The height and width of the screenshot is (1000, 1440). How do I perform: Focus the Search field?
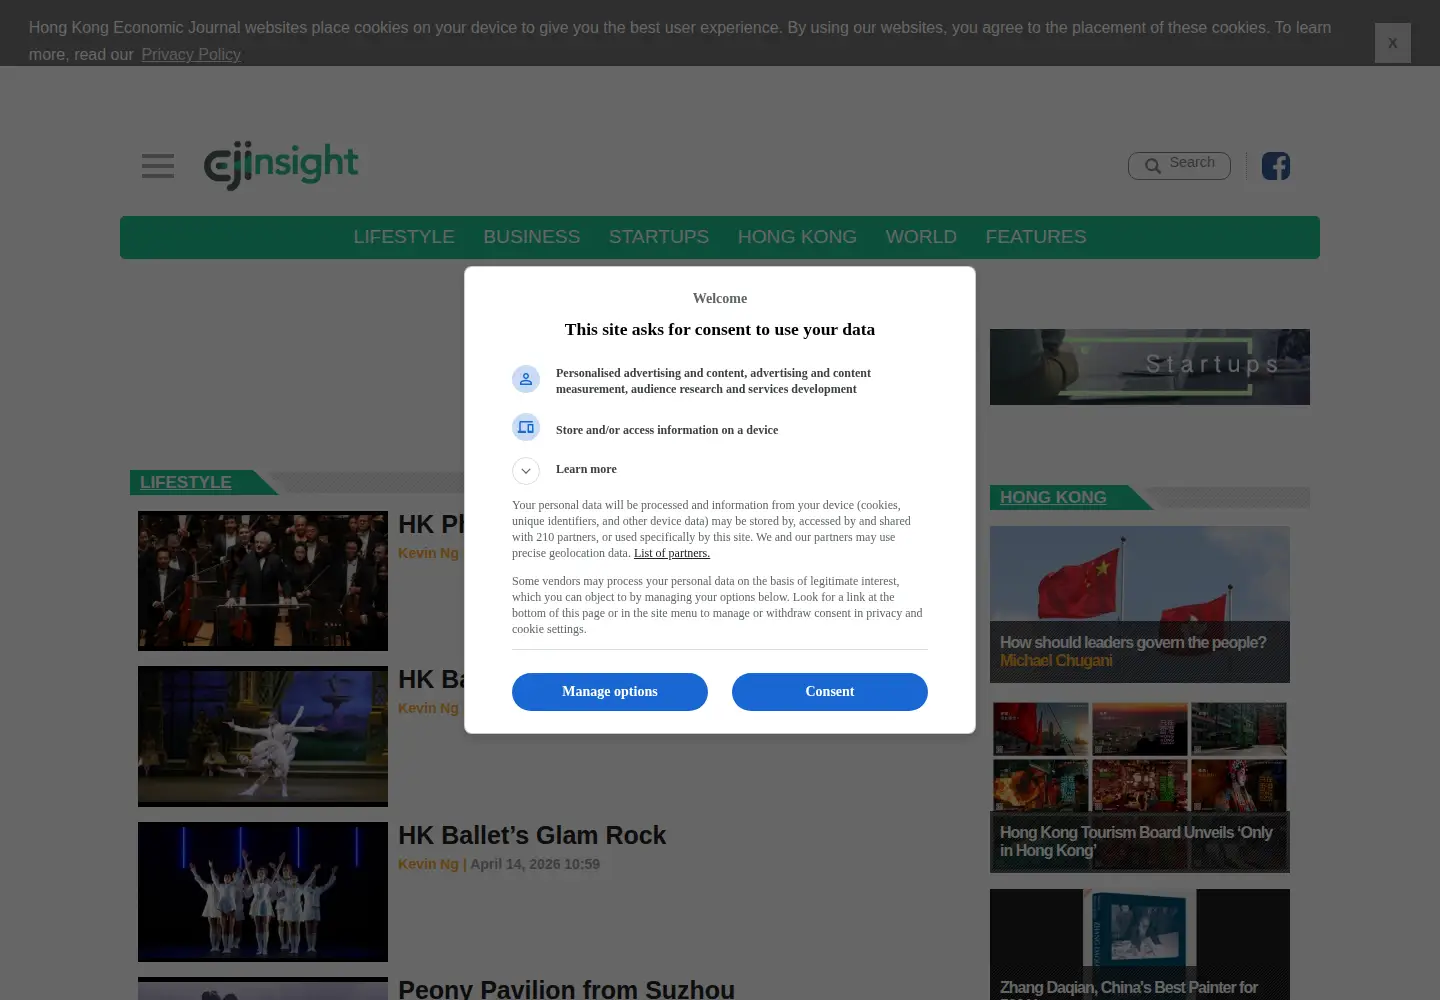1179,166
